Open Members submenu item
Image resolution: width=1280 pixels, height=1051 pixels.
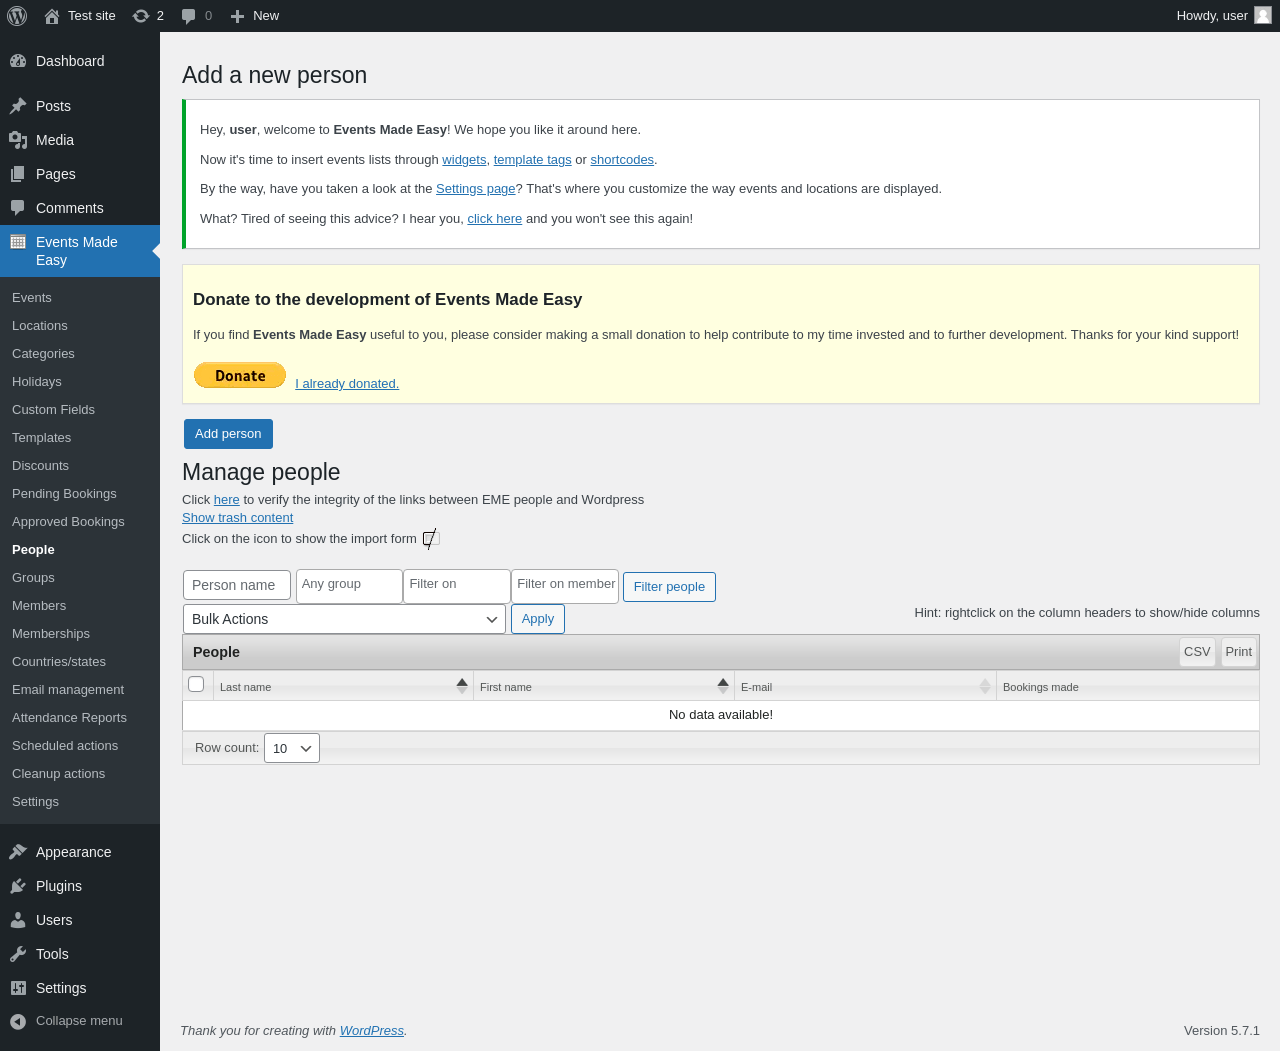click(x=39, y=606)
